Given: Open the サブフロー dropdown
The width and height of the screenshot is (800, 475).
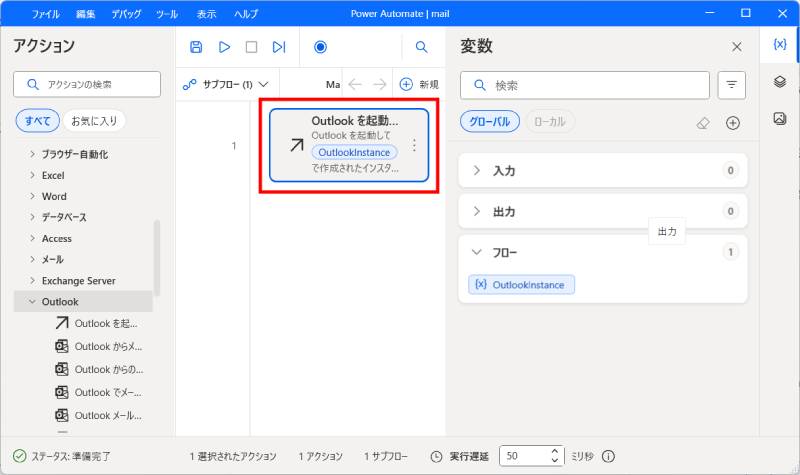Looking at the screenshot, I should click(226, 84).
